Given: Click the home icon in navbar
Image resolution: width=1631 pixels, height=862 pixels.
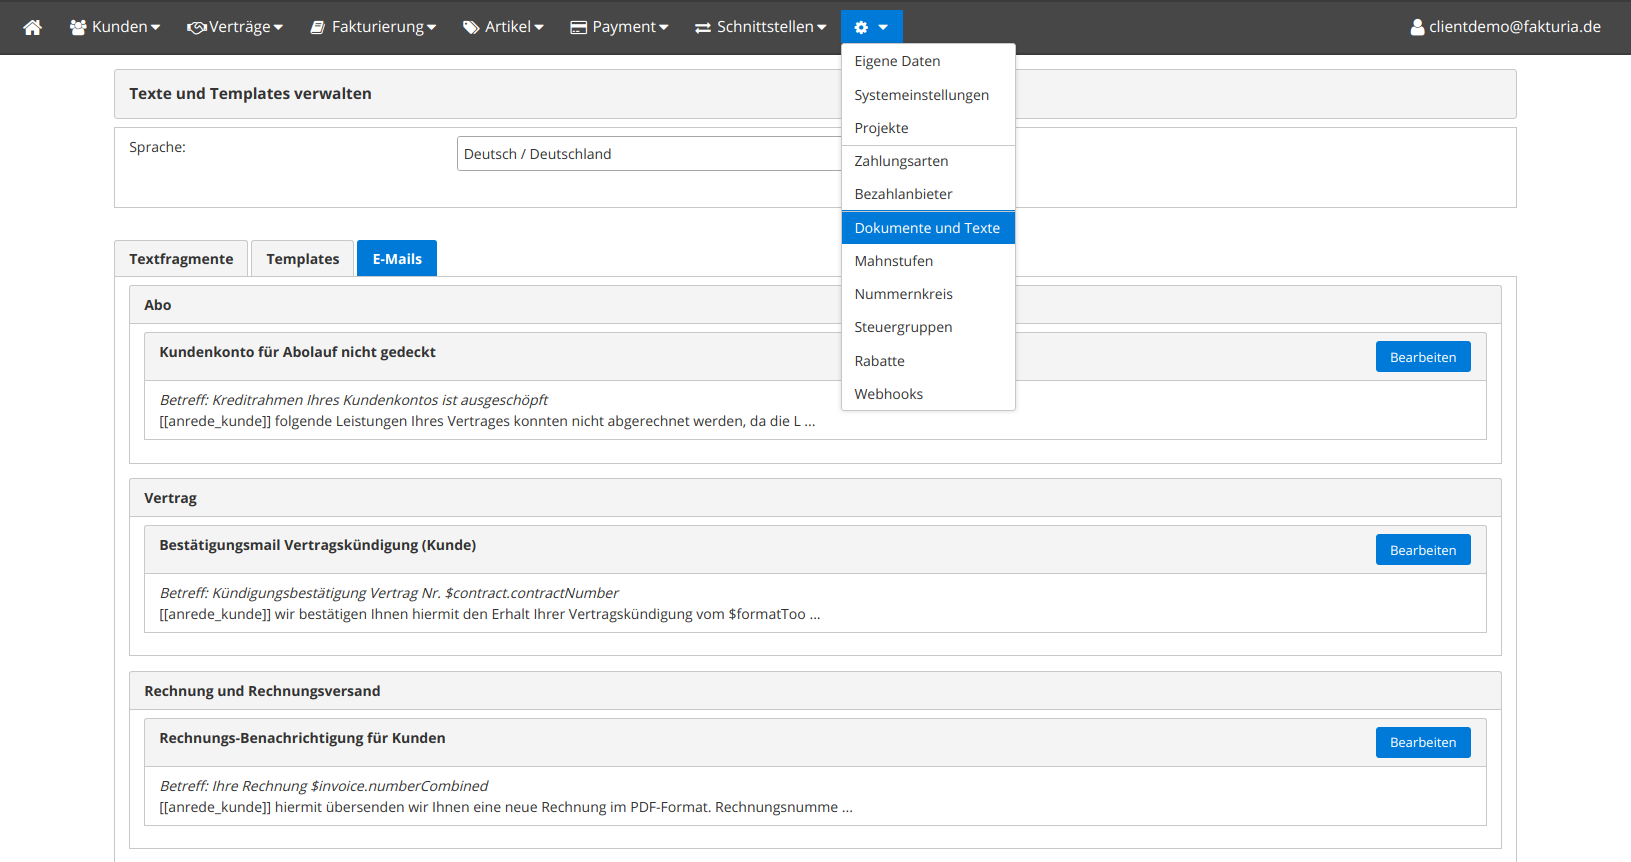Looking at the screenshot, I should [33, 27].
